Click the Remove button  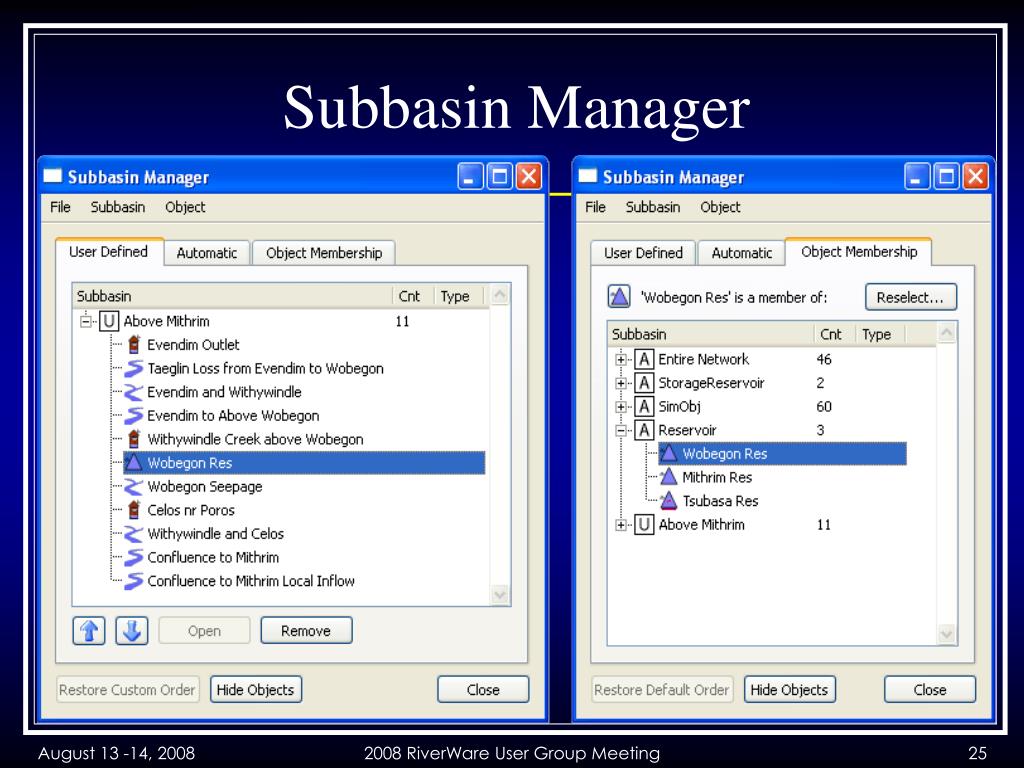(x=306, y=631)
